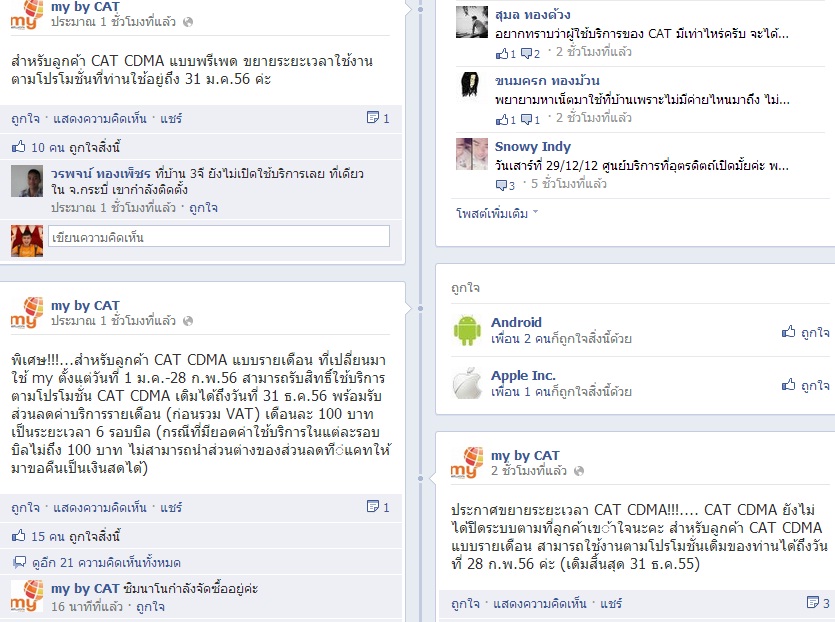Toggle ถูกใจ on the first my by CAT post
835x622 pixels.
click(26, 118)
